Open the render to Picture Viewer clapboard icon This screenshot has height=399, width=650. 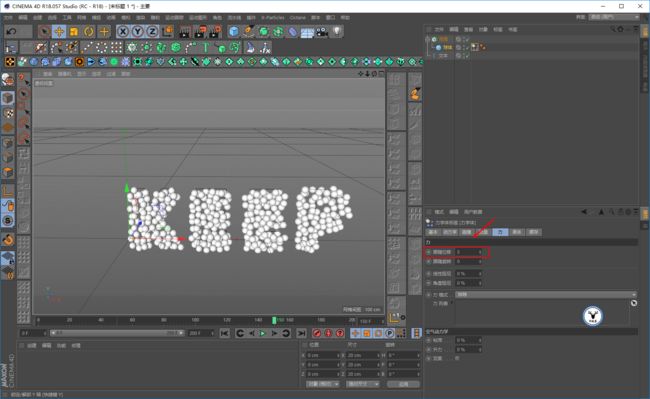(200, 31)
